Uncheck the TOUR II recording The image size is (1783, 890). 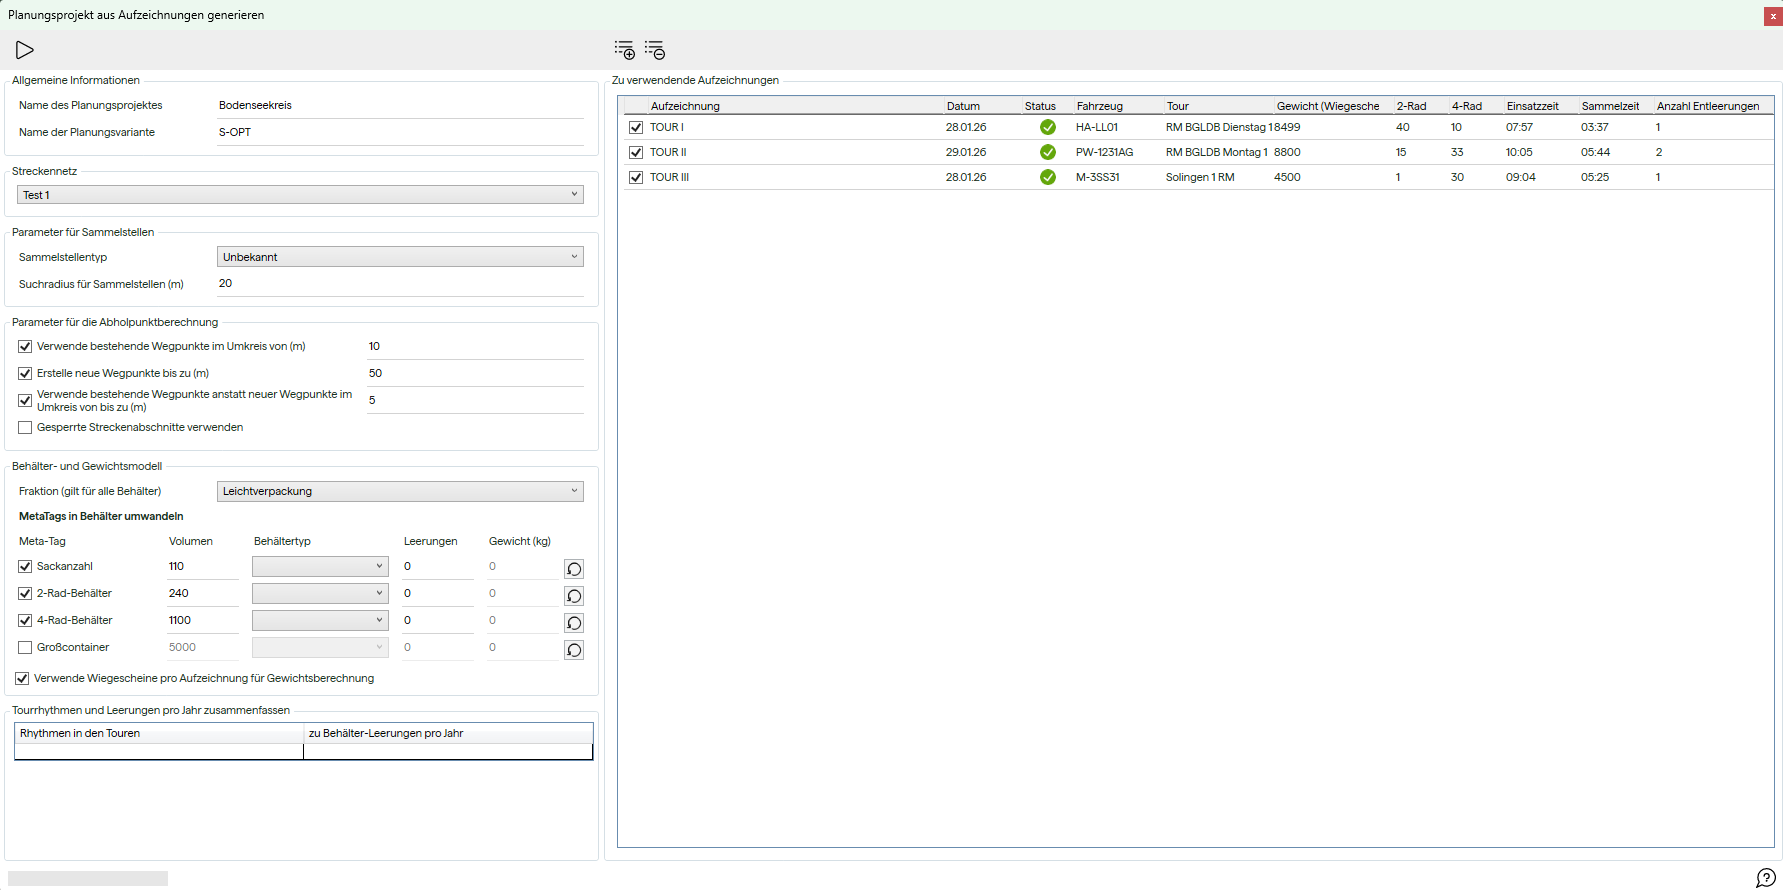(636, 152)
